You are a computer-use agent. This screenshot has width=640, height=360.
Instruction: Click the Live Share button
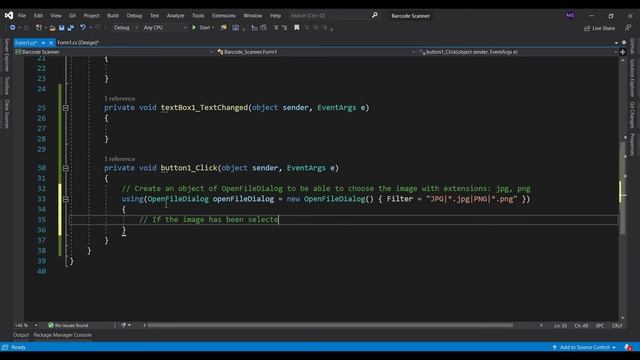[x=599, y=28]
